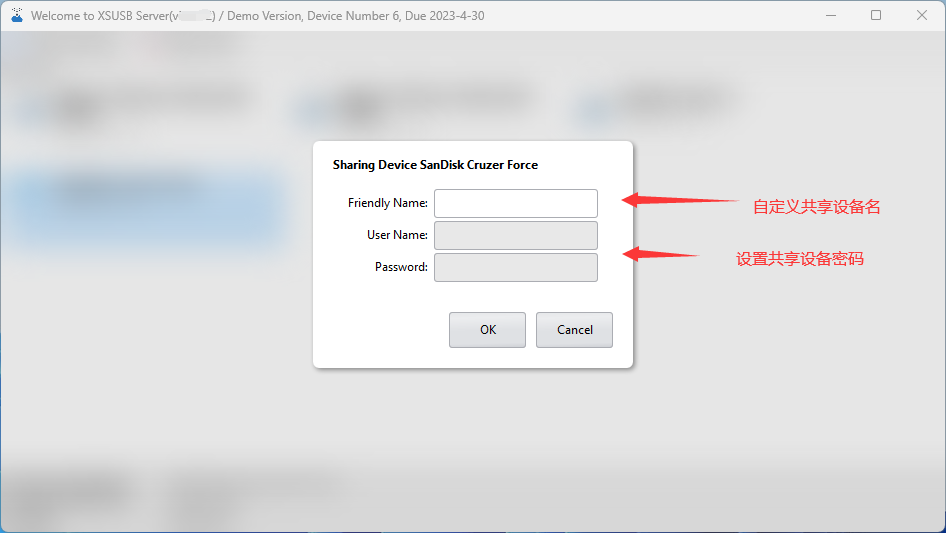
Task: Click the XSUSB Server app icon in title bar
Action: [x=17, y=15]
